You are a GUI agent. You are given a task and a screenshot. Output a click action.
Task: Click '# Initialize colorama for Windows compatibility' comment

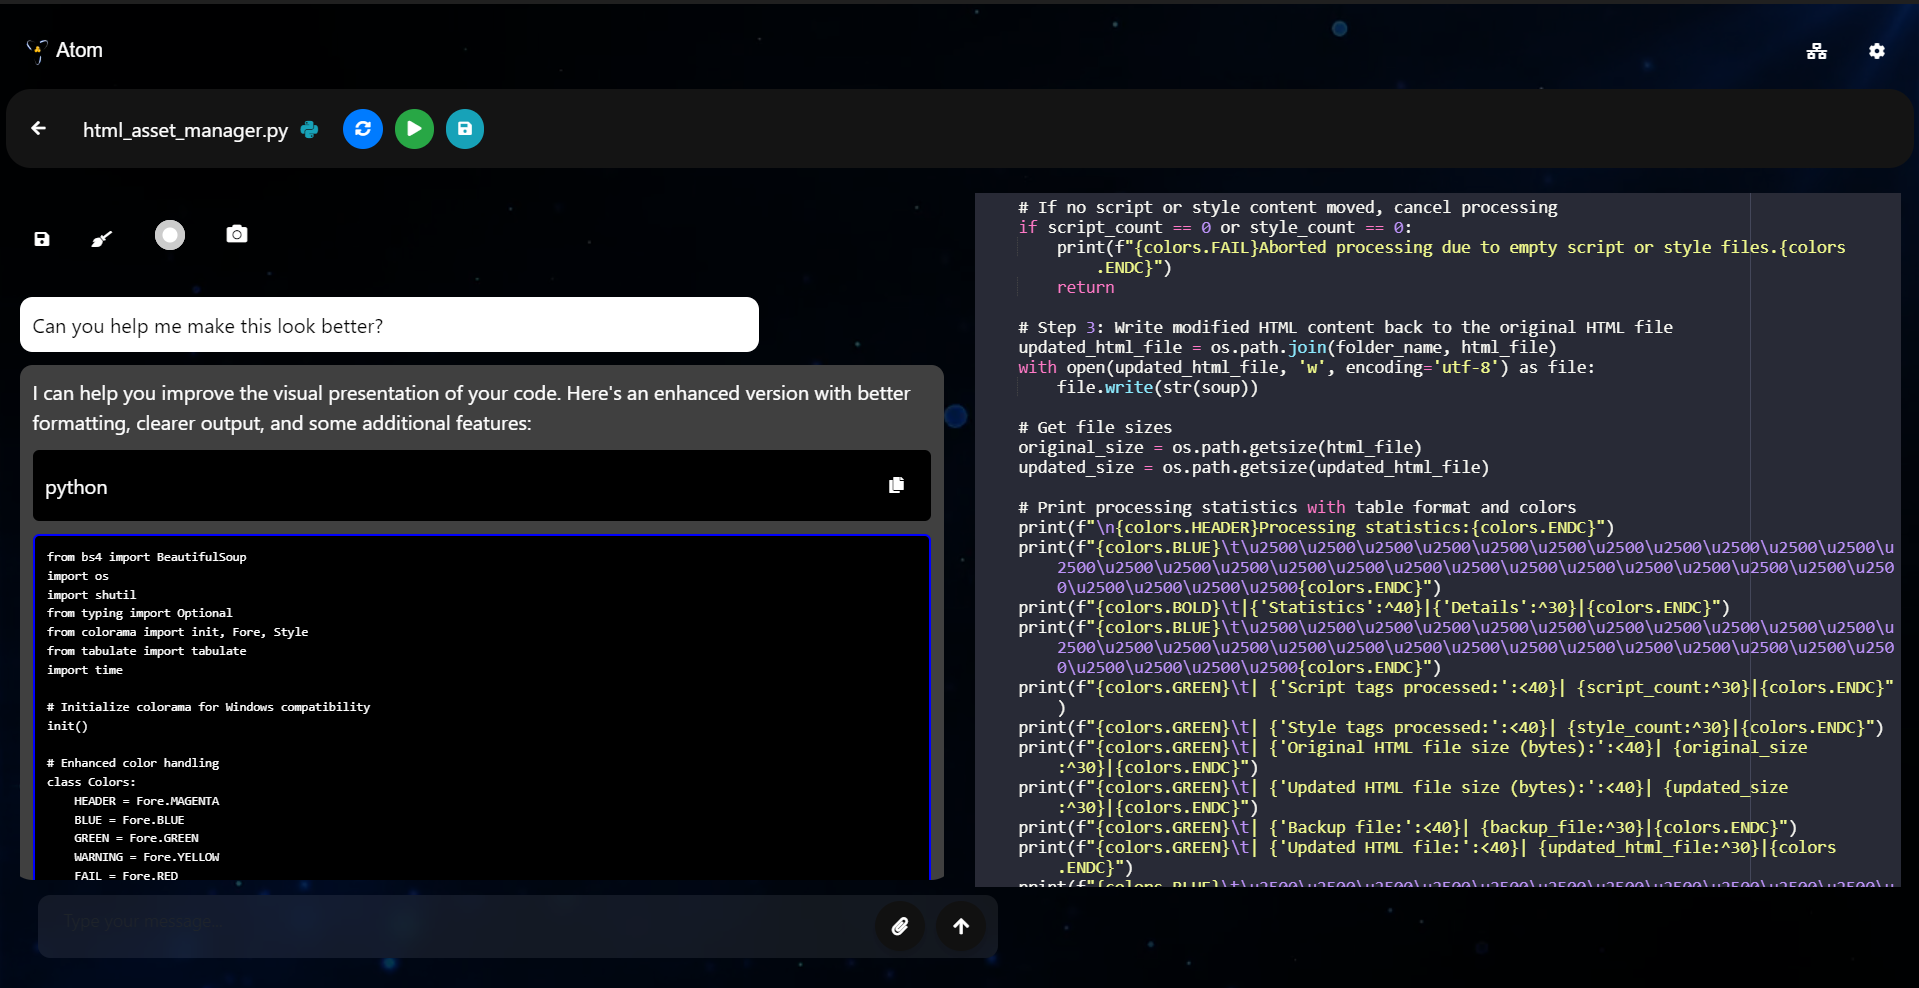[208, 707]
